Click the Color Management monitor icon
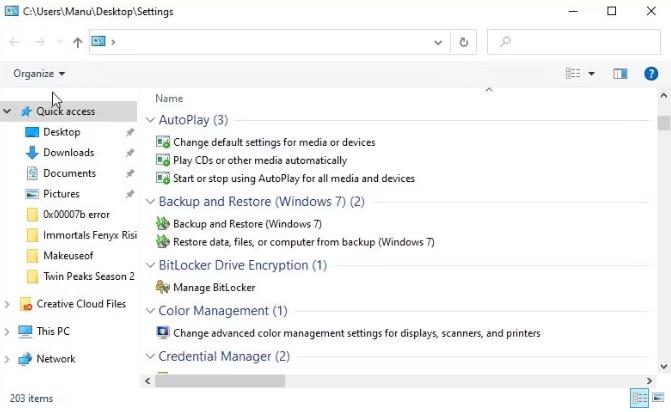The width and height of the screenshot is (671, 412). (x=163, y=332)
